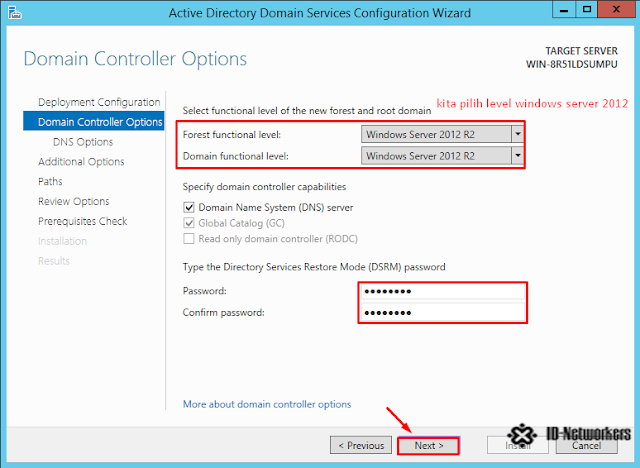Maximize the wizard window

[x=587, y=9]
